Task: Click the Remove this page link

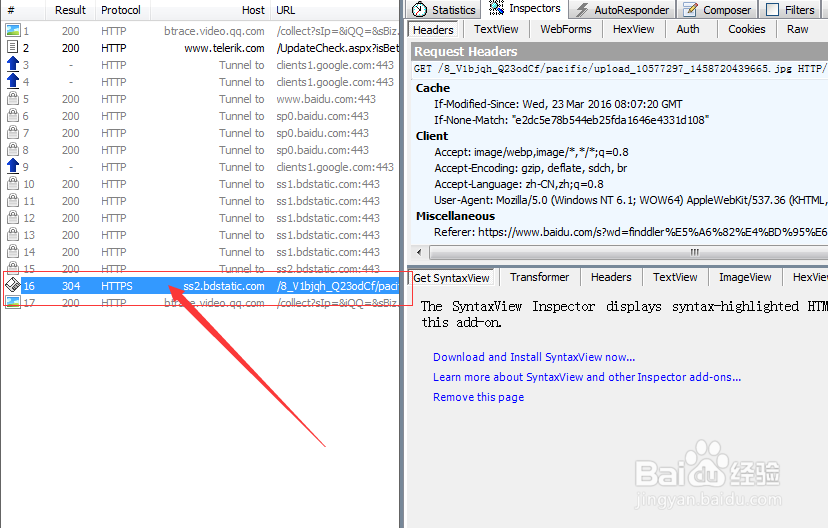Action: pos(478,397)
